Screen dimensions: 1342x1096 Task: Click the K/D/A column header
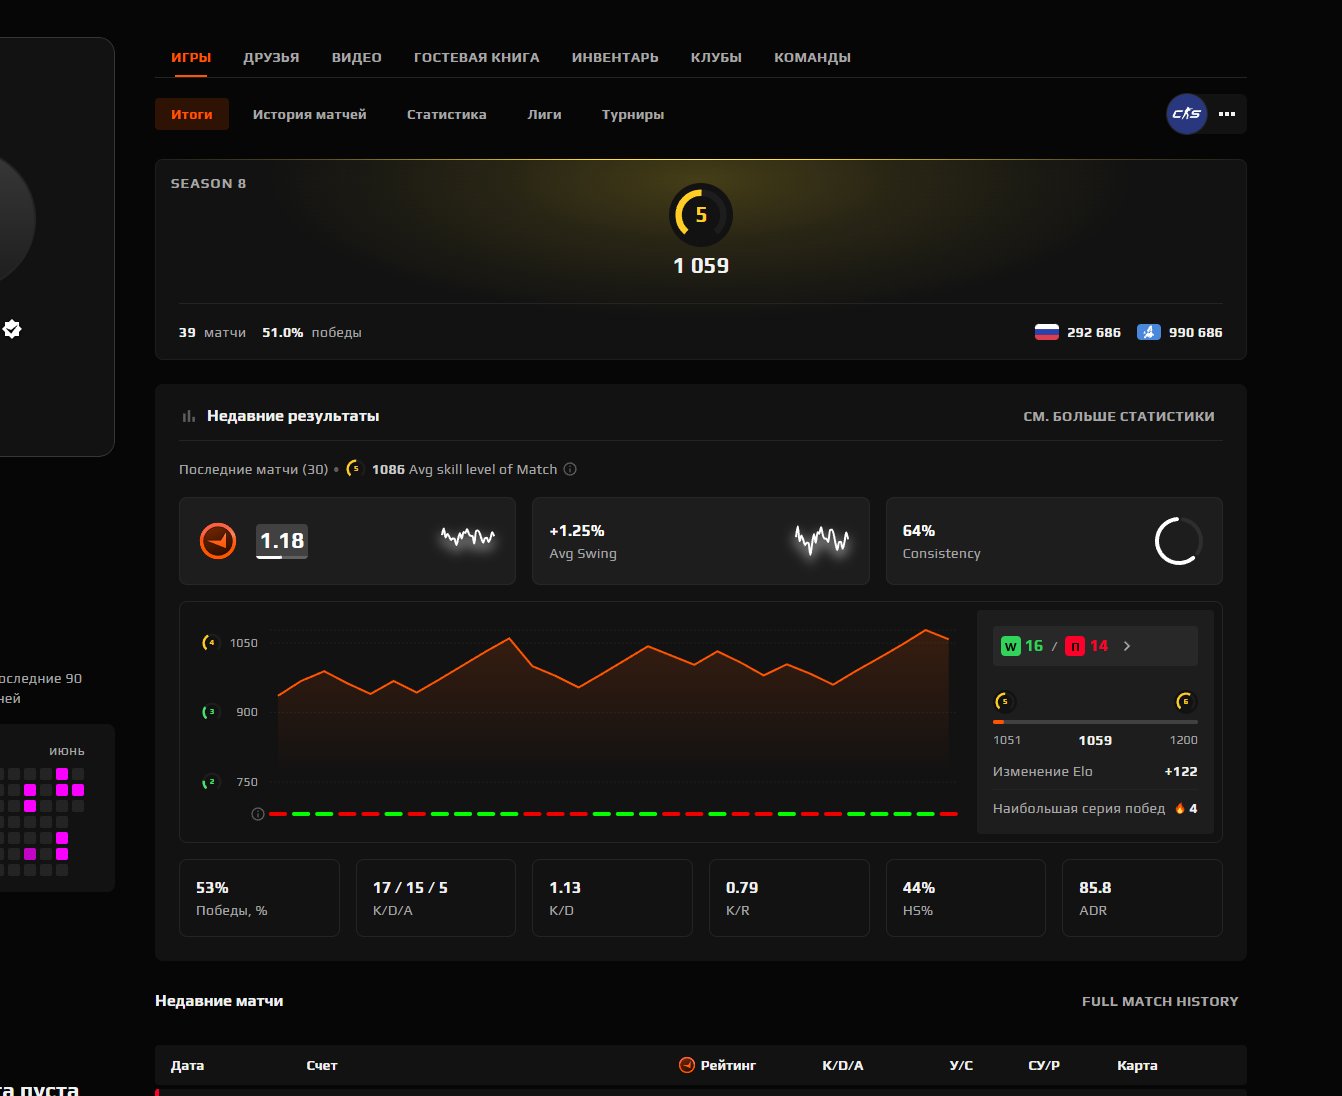(843, 1065)
